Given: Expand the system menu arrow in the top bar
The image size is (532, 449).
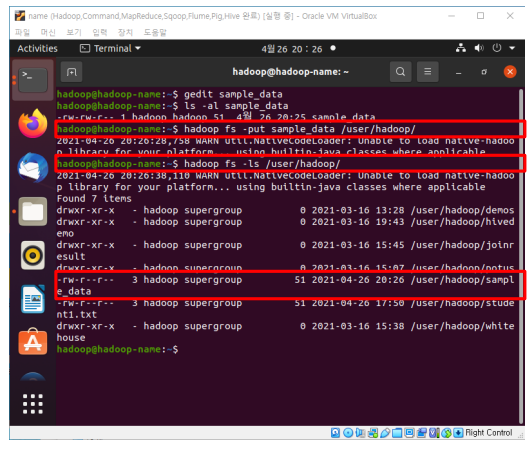Looking at the screenshot, I should pos(512,48).
